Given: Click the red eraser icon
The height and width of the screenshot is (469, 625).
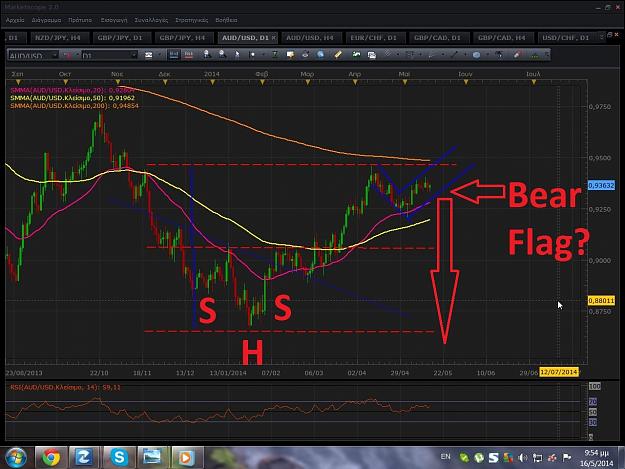Looking at the screenshot, I should point(517,55).
